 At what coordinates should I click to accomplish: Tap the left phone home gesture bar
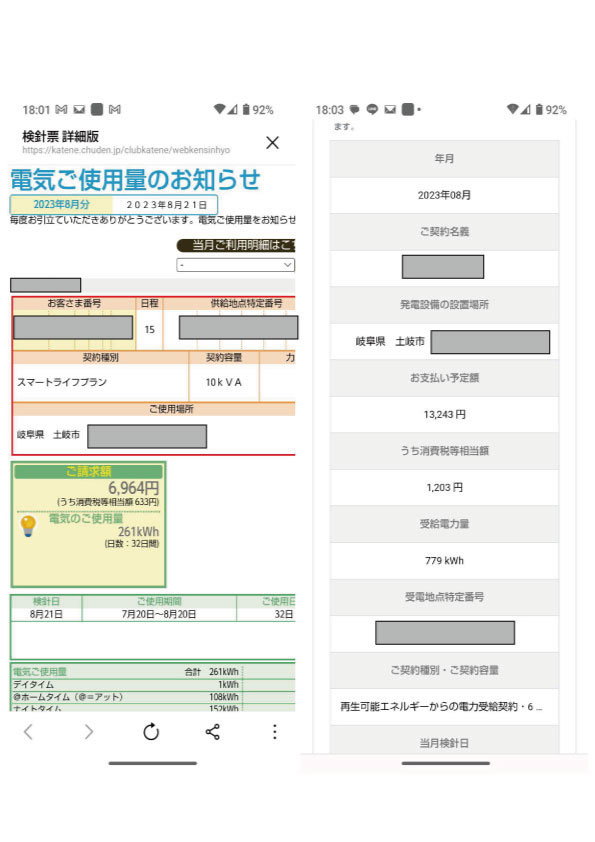(x=153, y=763)
